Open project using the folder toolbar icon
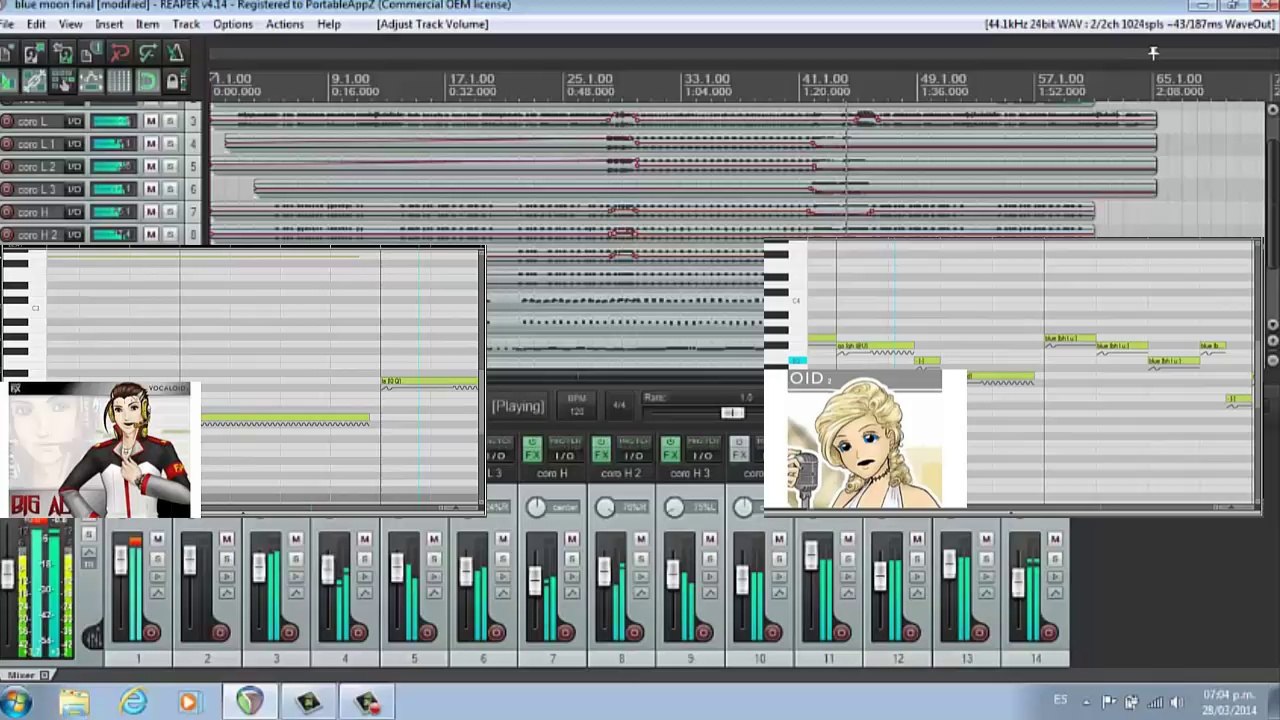This screenshot has width=1280, height=720. [x=34, y=52]
